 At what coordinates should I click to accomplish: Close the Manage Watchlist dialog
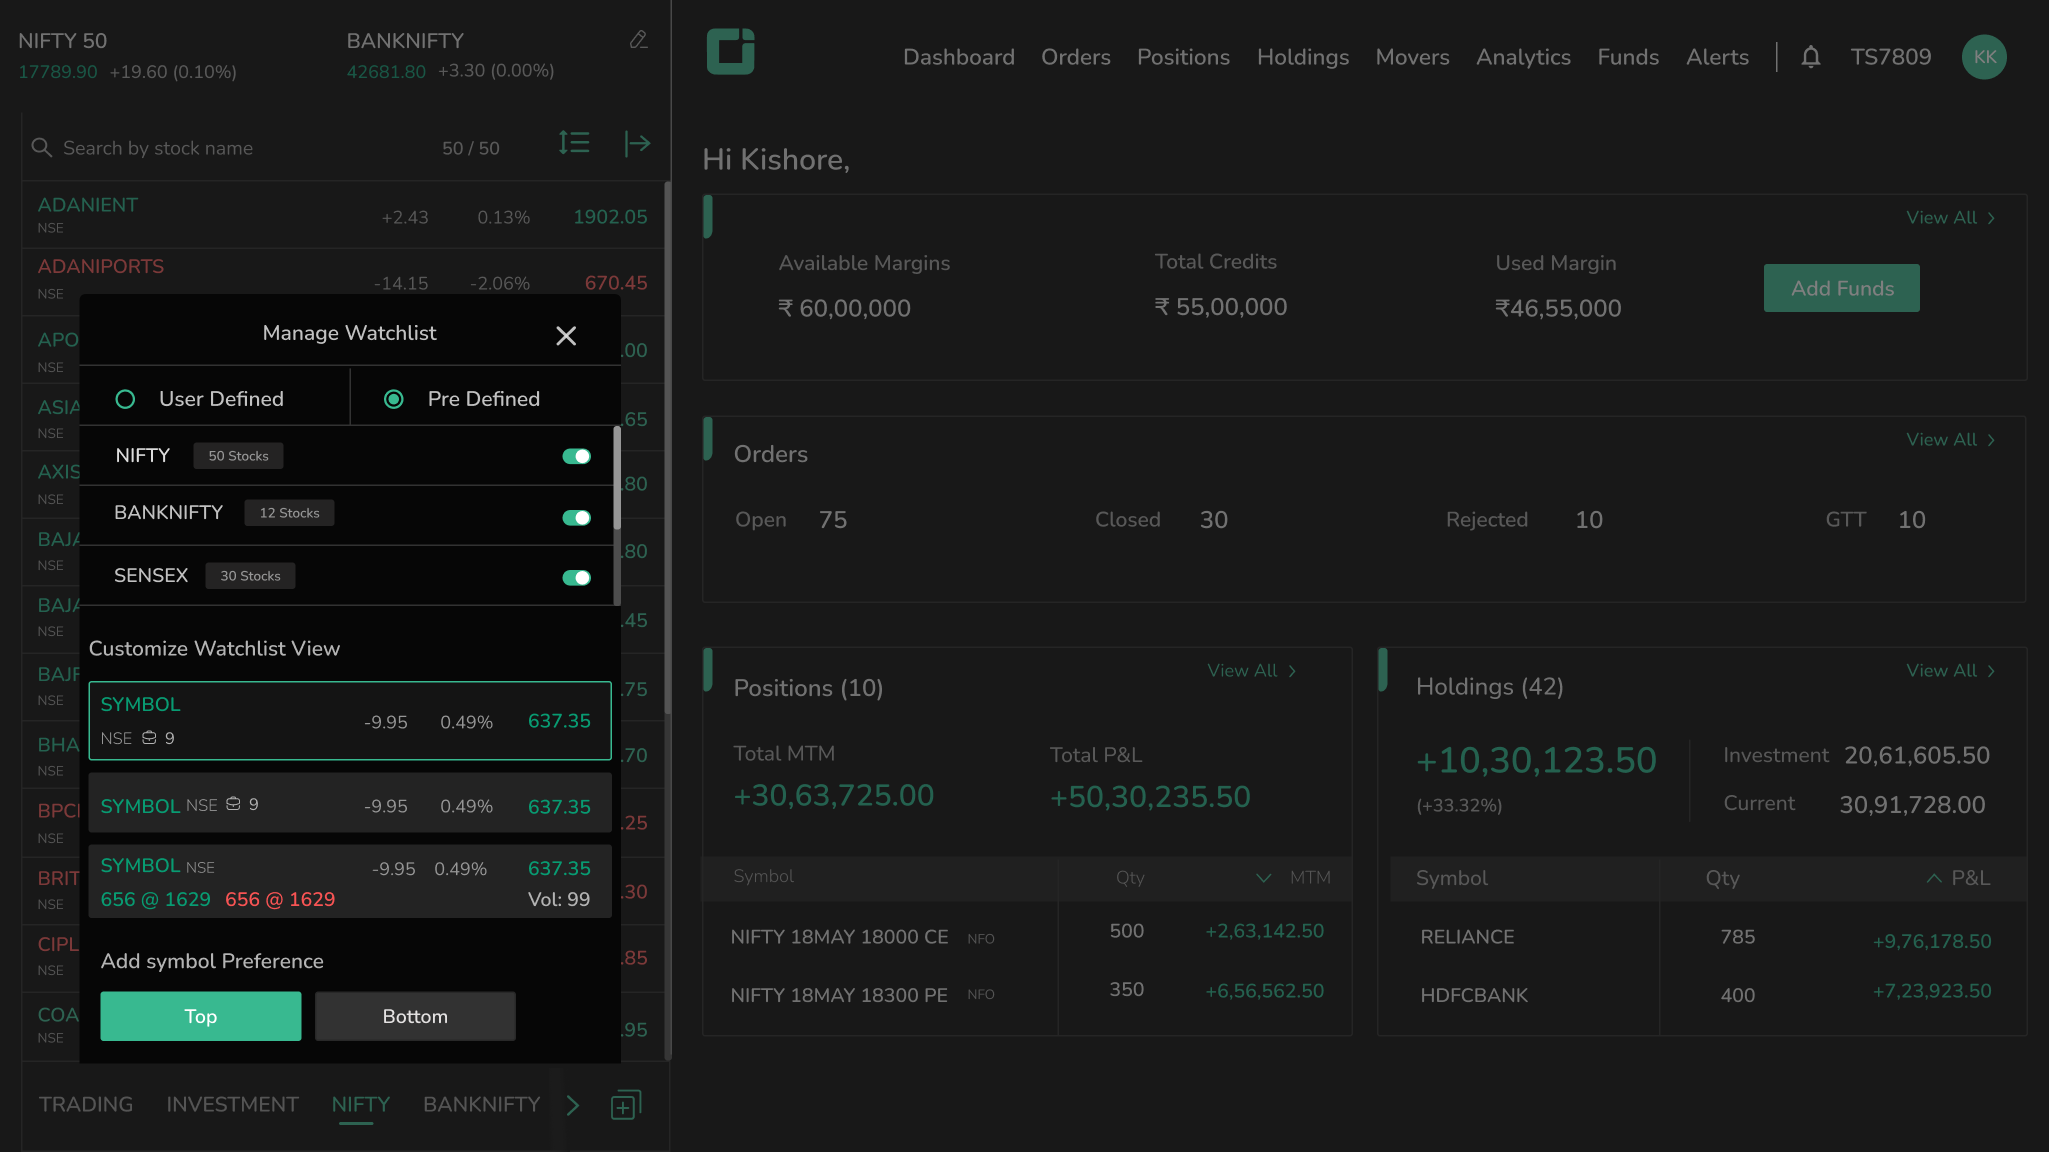[566, 336]
